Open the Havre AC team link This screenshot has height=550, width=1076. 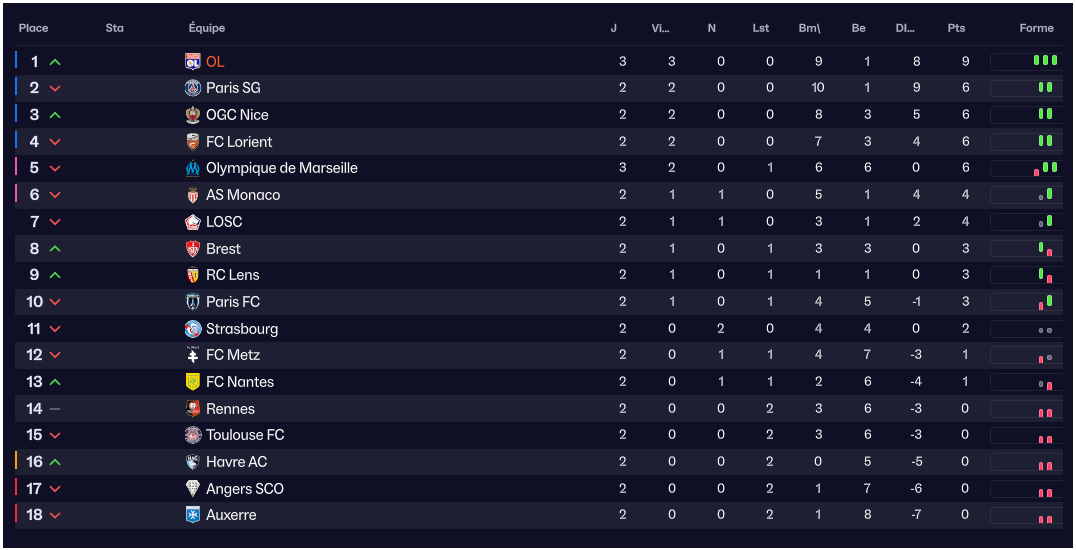coord(236,462)
